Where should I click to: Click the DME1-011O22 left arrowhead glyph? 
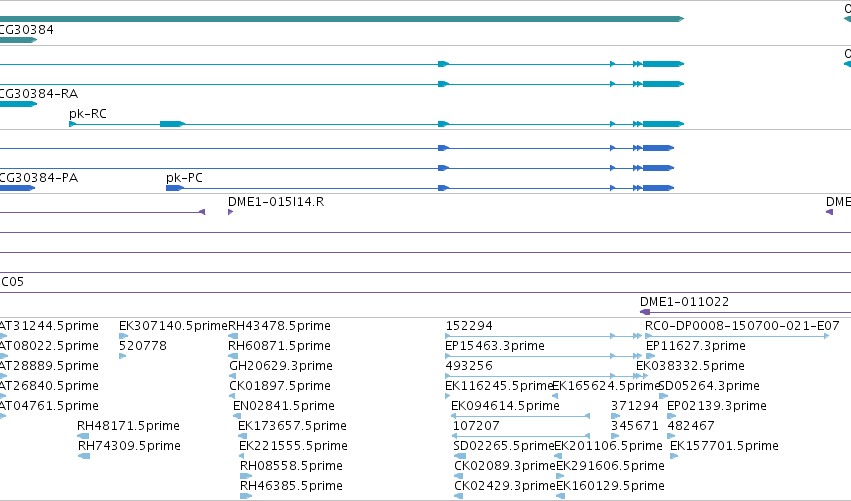click(x=645, y=312)
